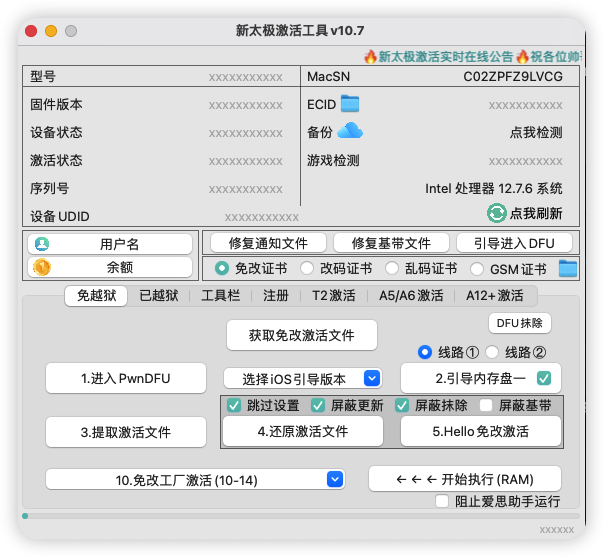This screenshot has height=557, width=604.
Task: Toggle 跳过设置 checkbox
Action: (x=234, y=405)
